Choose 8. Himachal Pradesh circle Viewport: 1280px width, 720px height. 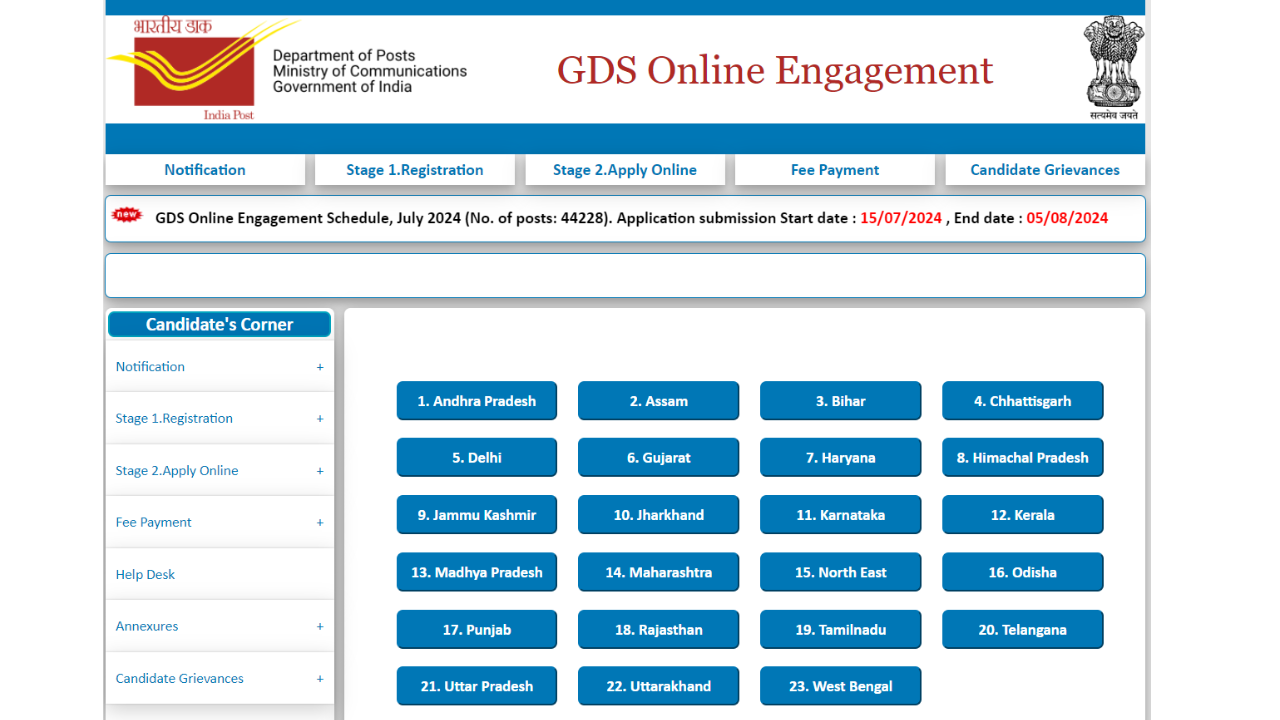(x=1023, y=458)
